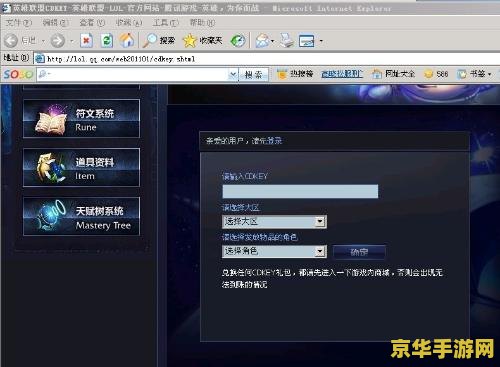Open the underlined blue link on SOSO toolbar
500x367 pixels.
coord(342,74)
